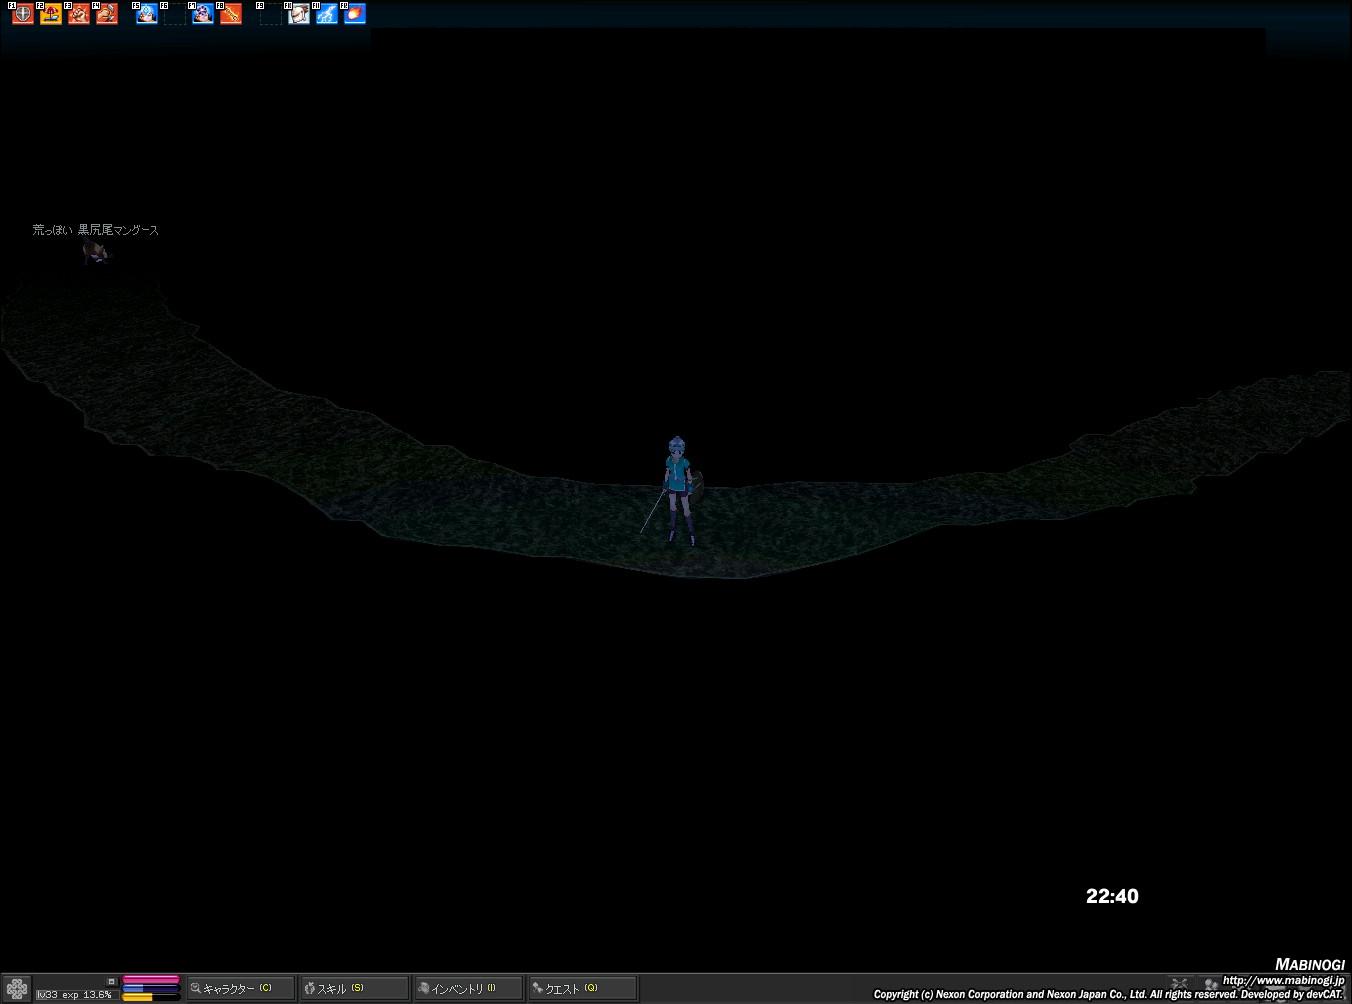Cast the F11 lightning bolt skill
This screenshot has height=1004, width=1352.
(x=327, y=14)
